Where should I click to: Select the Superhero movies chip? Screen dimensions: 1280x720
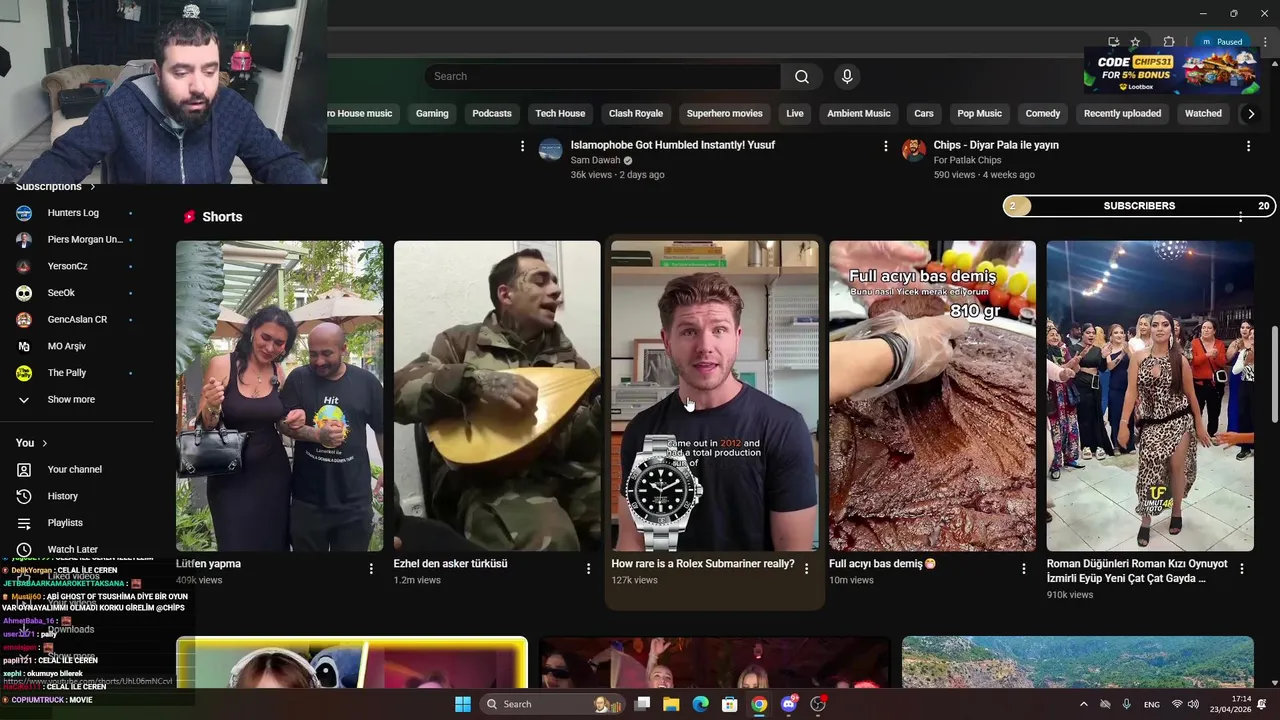(725, 114)
